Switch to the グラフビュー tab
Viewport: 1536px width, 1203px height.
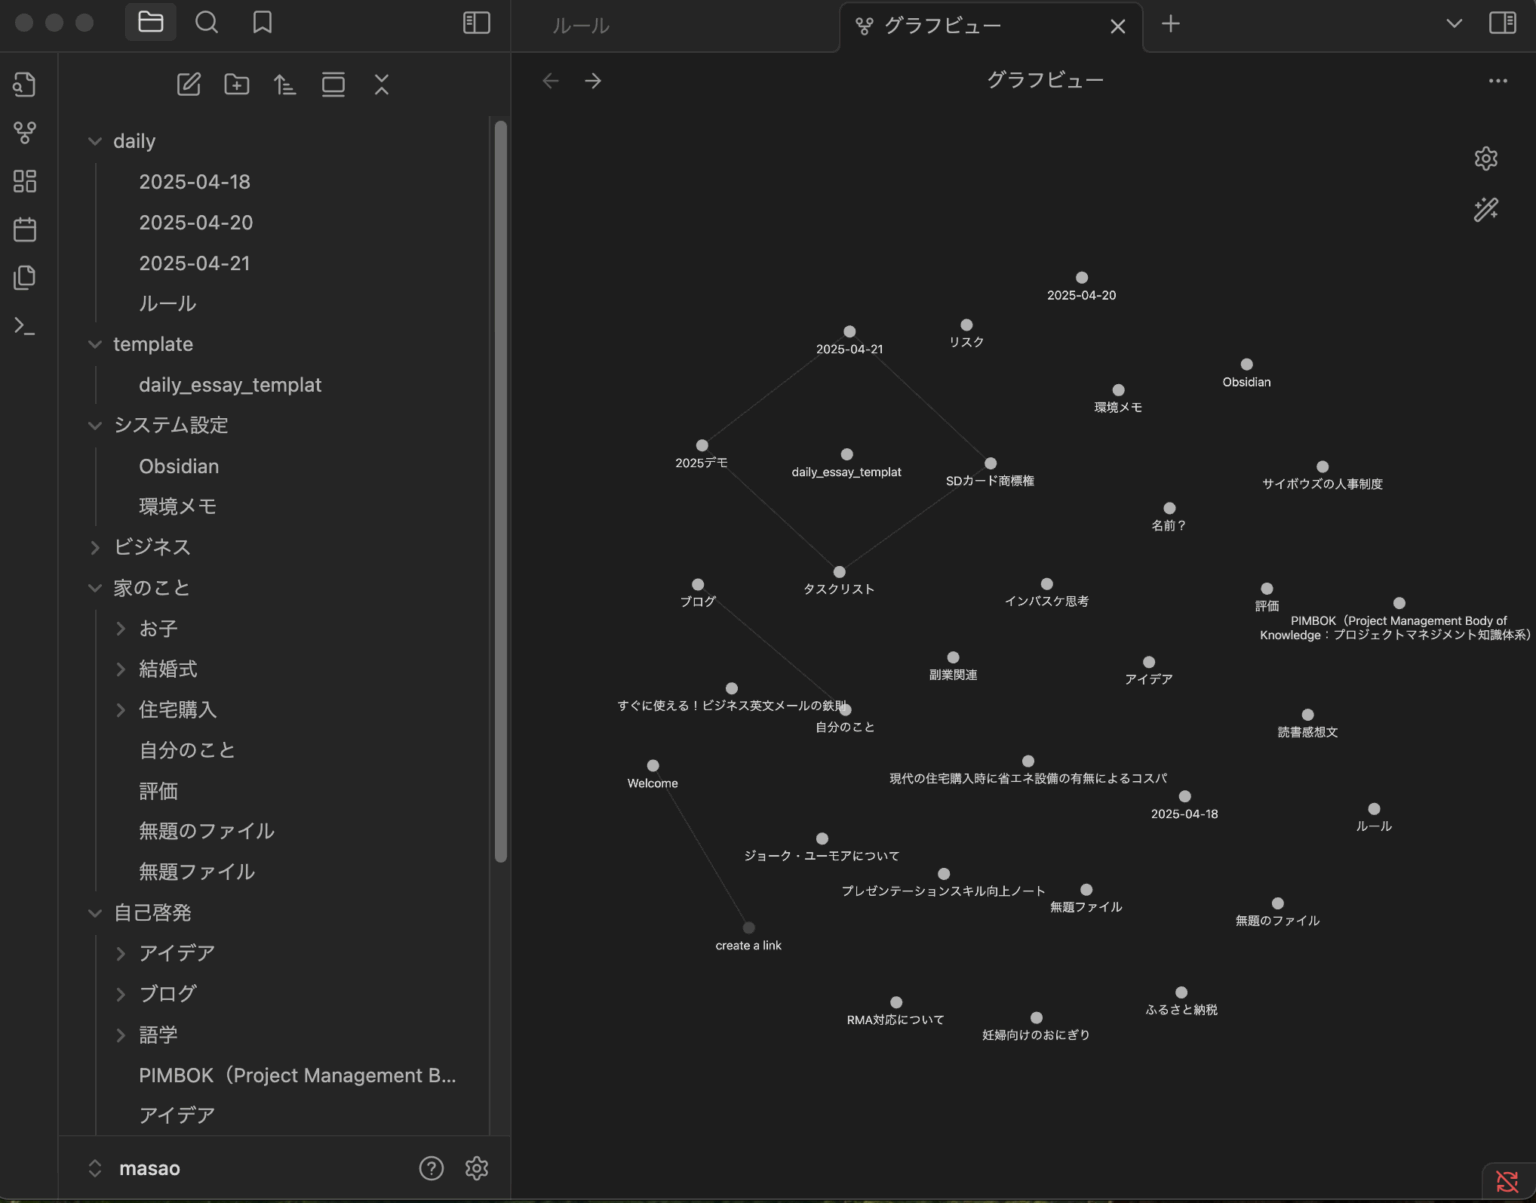[x=942, y=26]
